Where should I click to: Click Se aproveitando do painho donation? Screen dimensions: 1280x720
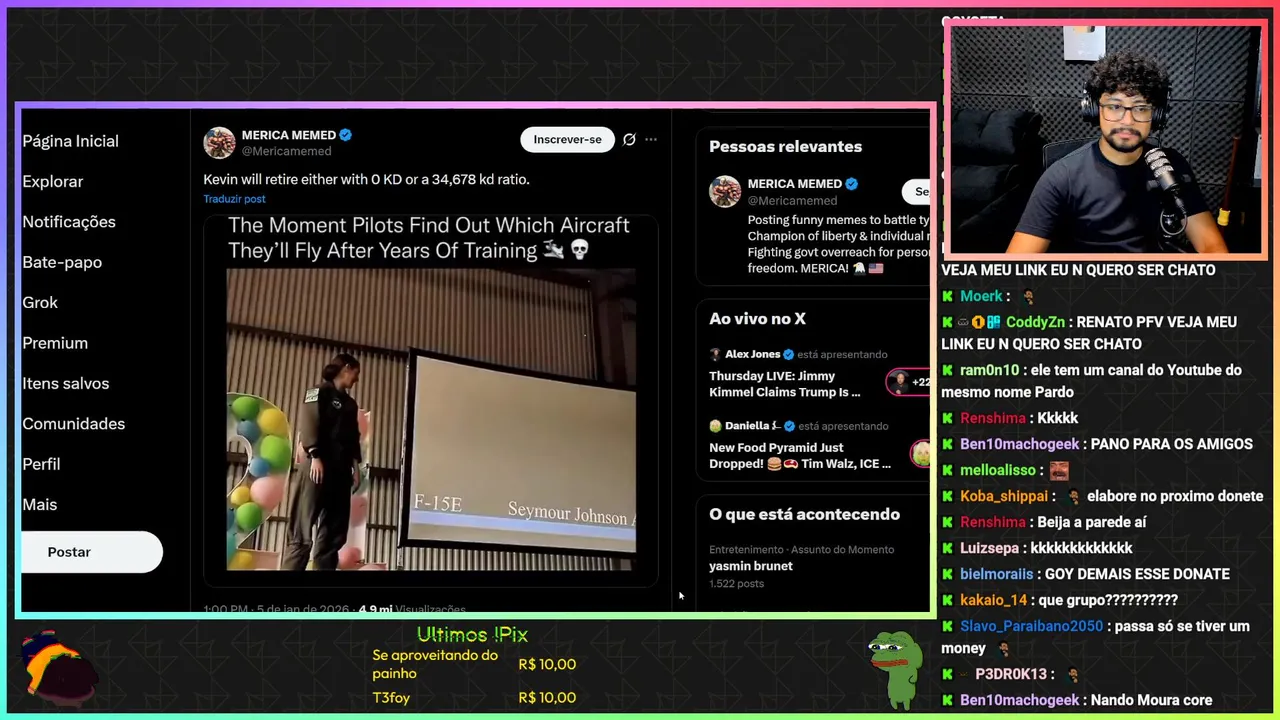435,664
